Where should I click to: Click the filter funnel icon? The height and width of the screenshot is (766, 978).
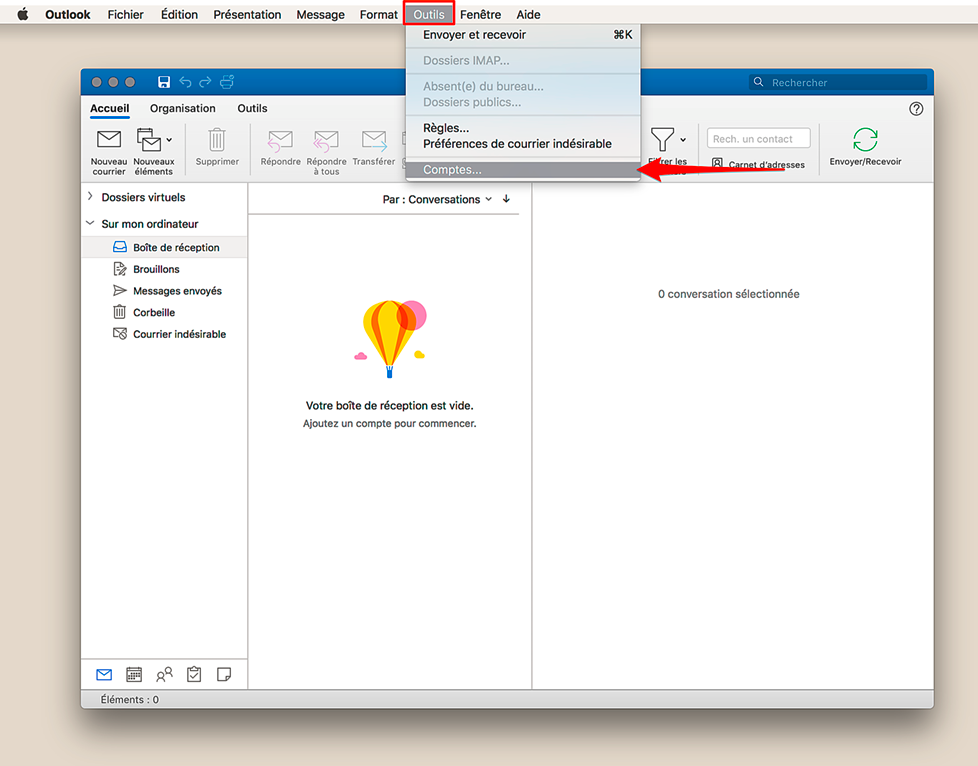click(x=662, y=139)
